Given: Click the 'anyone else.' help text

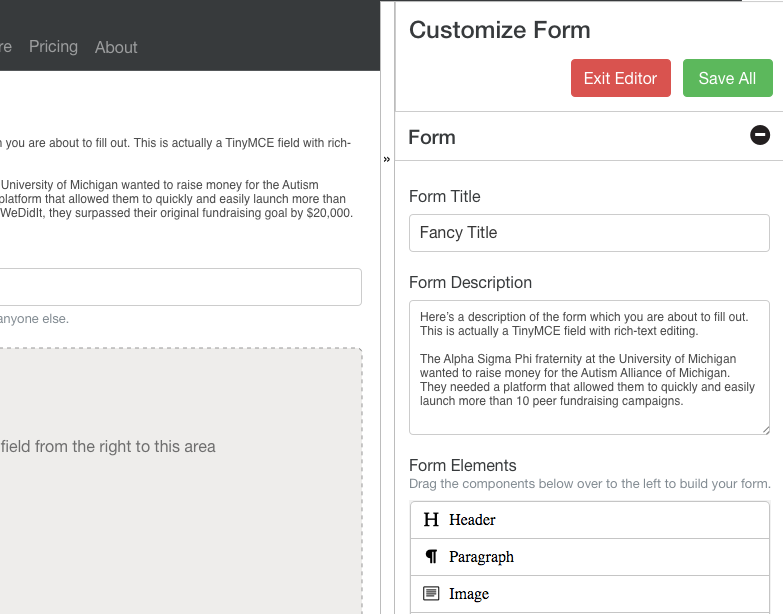Looking at the screenshot, I should (34, 318).
